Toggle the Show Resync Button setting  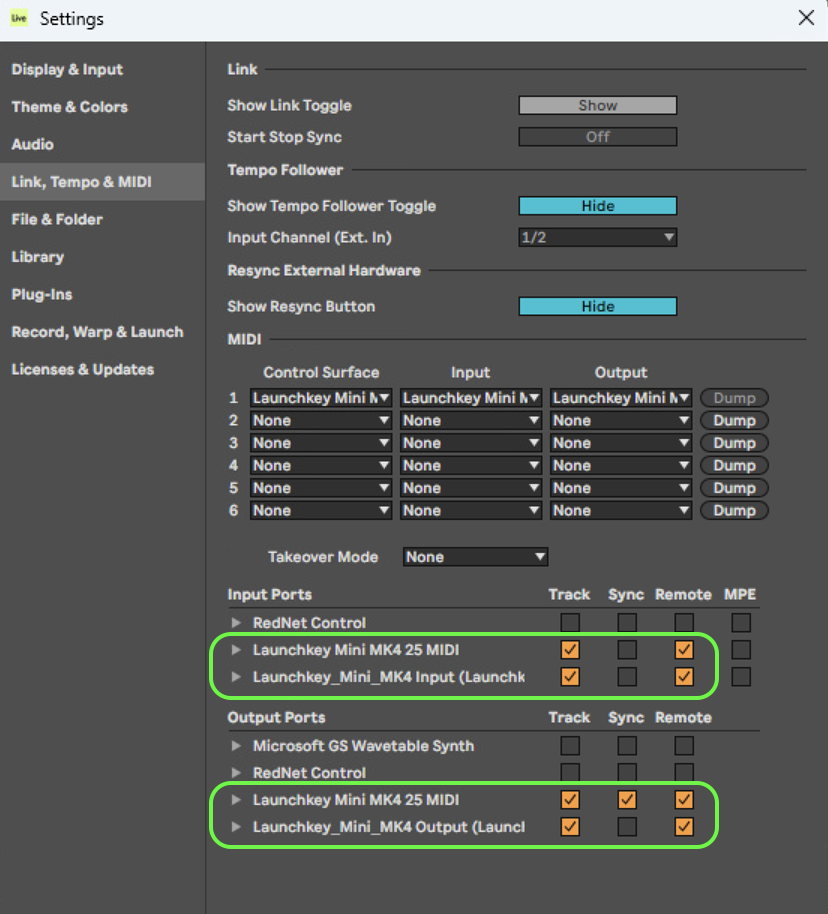tap(598, 307)
